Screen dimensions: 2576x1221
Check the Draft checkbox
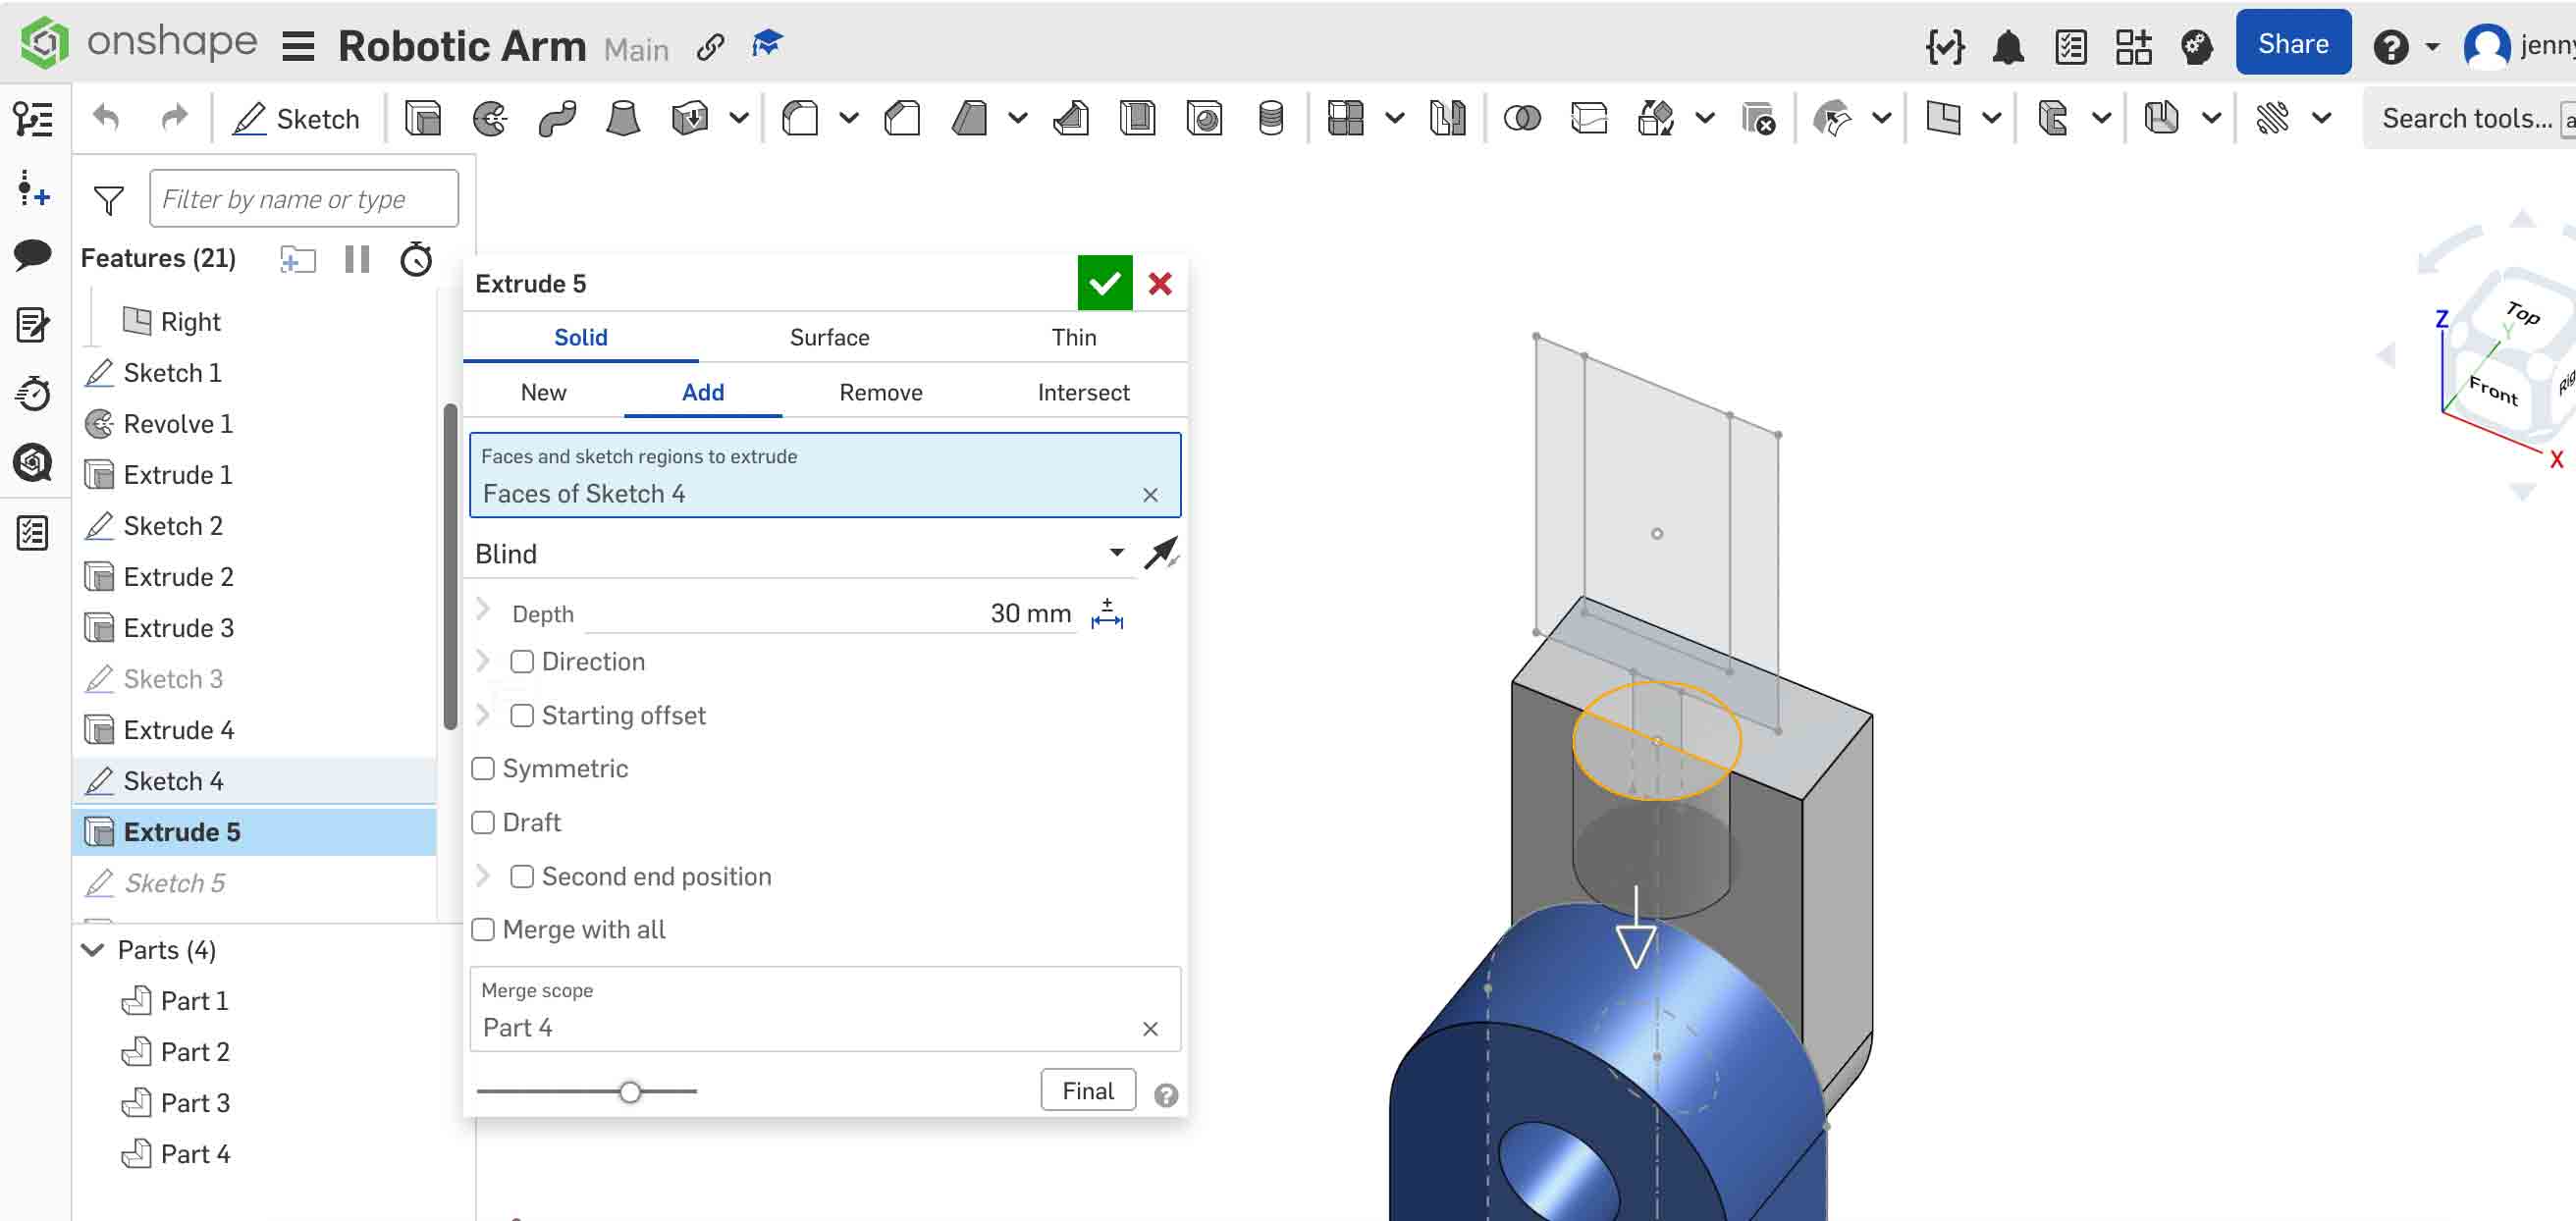pyautogui.click(x=483, y=821)
